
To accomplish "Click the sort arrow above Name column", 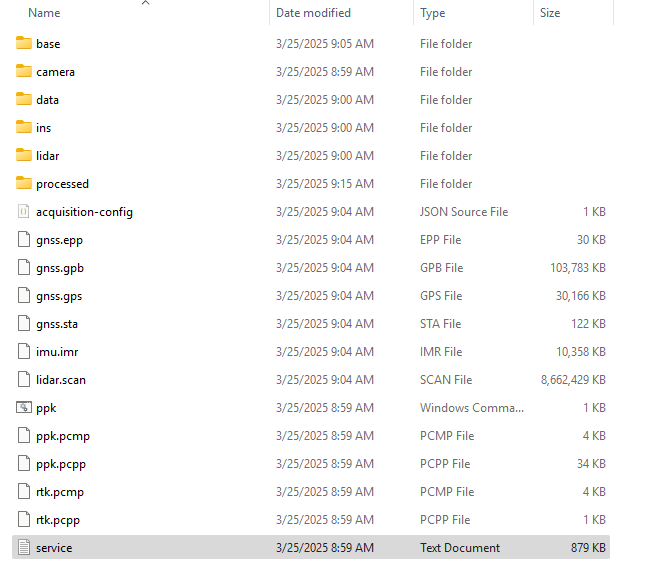I will click(x=145, y=3).
